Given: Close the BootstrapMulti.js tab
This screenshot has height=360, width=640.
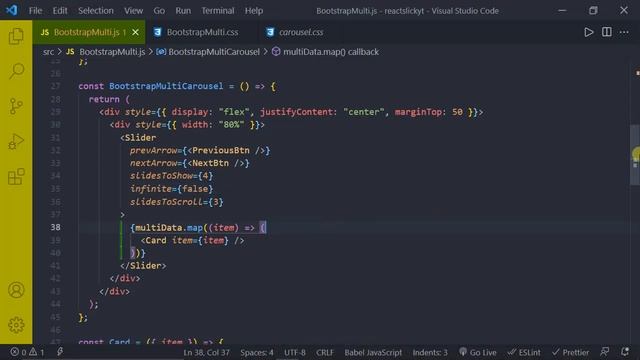Looking at the screenshot, I should pyautogui.click(x=136, y=32).
